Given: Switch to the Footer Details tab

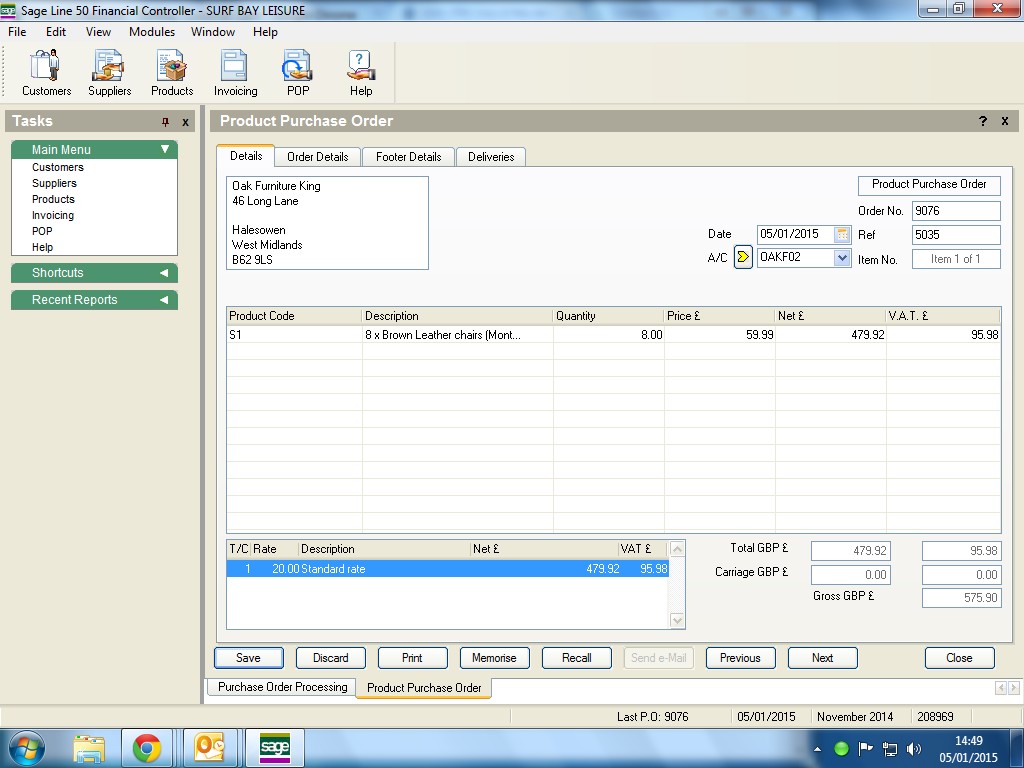Looking at the screenshot, I should 408,157.
